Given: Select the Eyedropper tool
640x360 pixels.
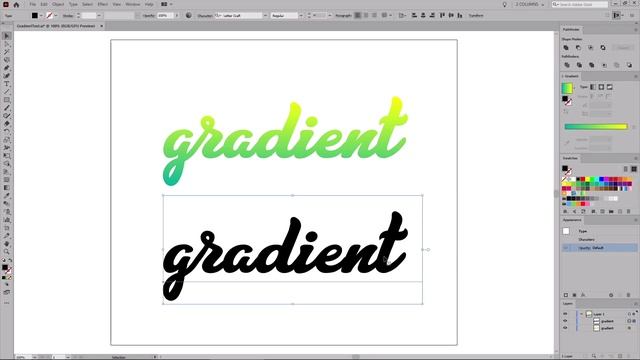Looking at the screenshot, I should click(7, 196).
